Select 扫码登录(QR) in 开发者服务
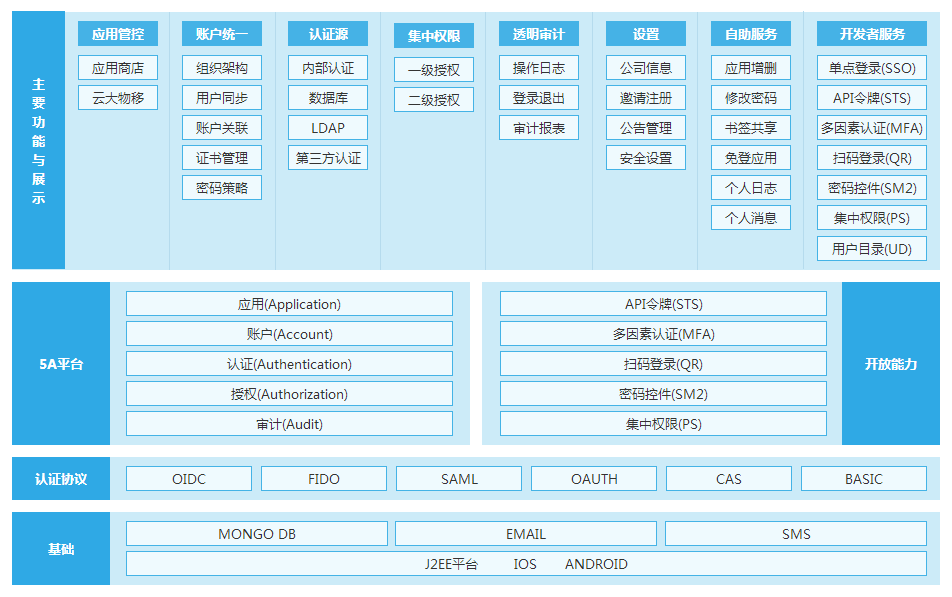This screenshot has width=952, height=597. [871, 158]
